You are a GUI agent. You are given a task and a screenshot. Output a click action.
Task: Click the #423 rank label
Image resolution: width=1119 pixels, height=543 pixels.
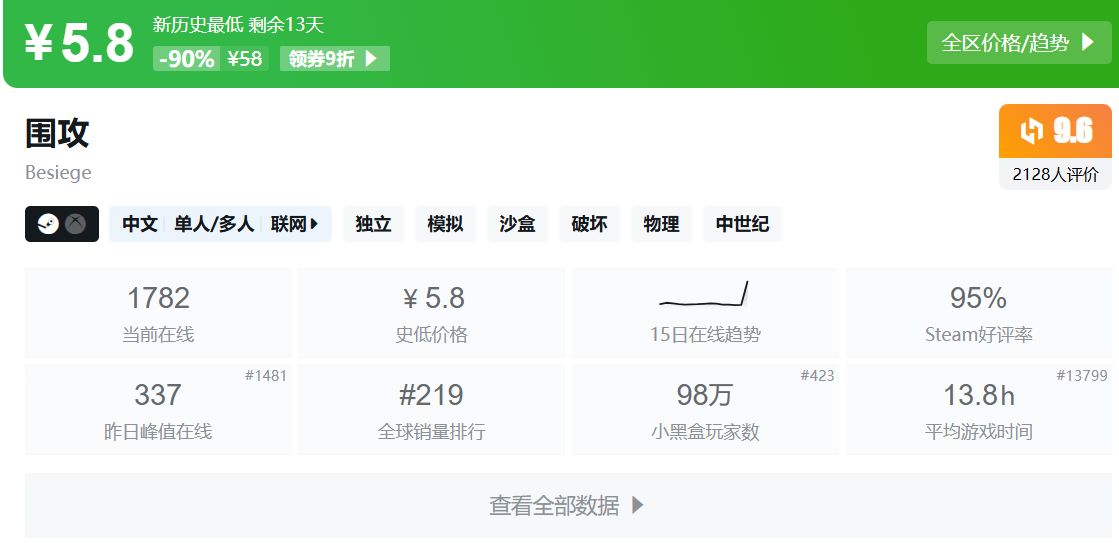[x=817, y=375]
